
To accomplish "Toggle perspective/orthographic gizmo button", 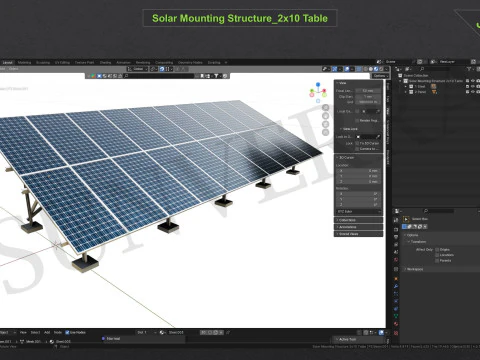I will [x=326, y=132].
